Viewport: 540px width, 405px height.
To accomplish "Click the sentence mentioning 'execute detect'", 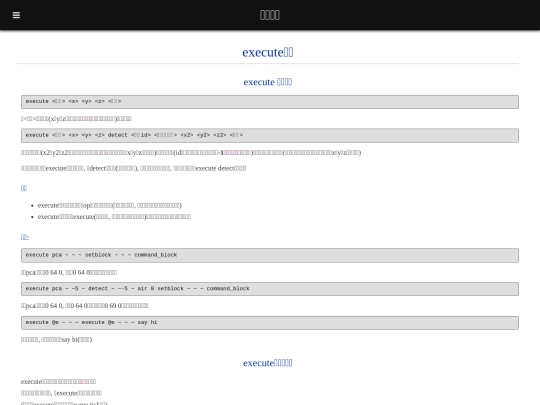I will pyautogui.click(x=134, y=168).
